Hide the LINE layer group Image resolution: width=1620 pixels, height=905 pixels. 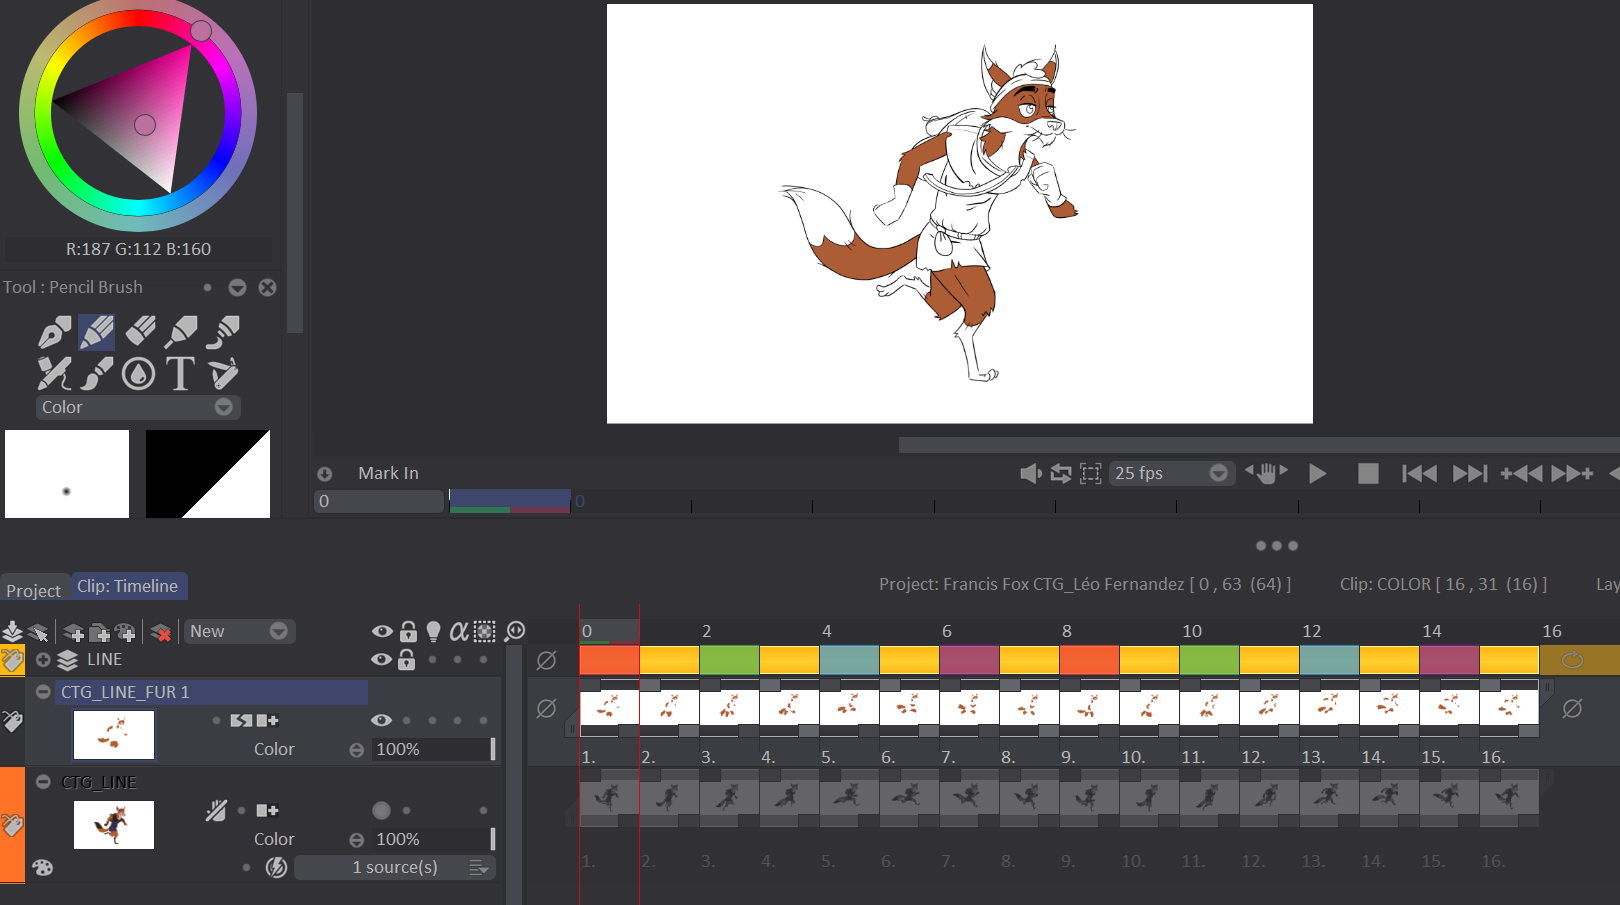tap(382, 659)
